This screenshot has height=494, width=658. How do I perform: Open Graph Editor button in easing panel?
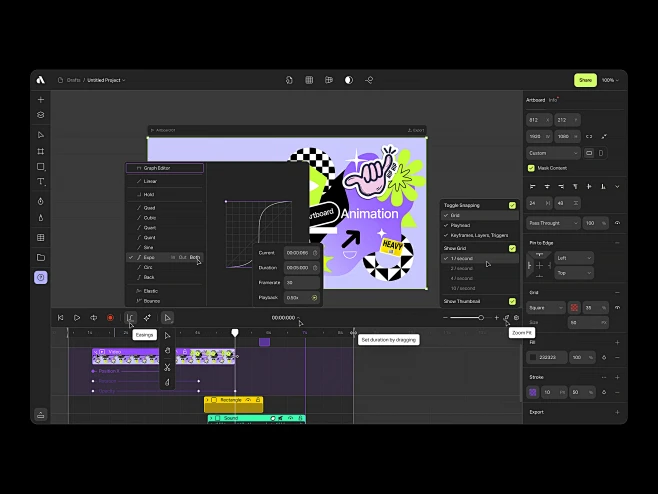coord(165,168)
